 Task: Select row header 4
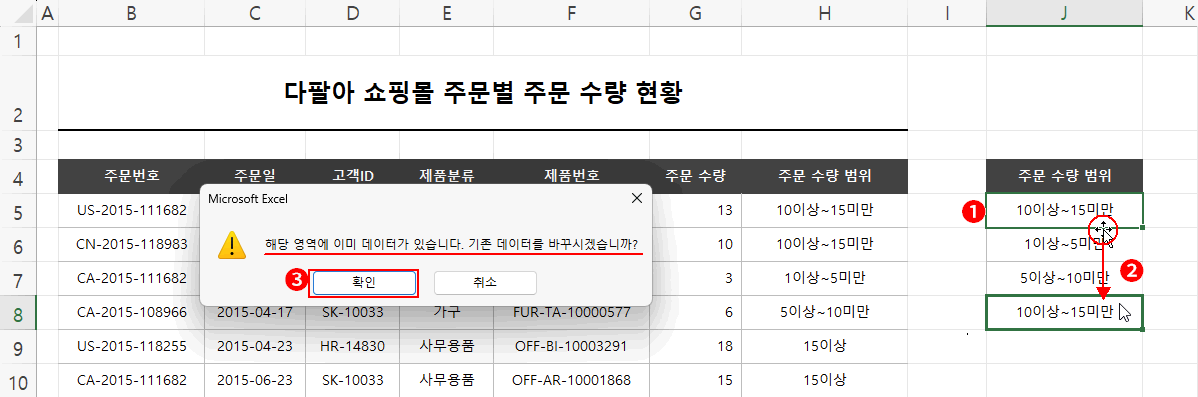(18, 176)
